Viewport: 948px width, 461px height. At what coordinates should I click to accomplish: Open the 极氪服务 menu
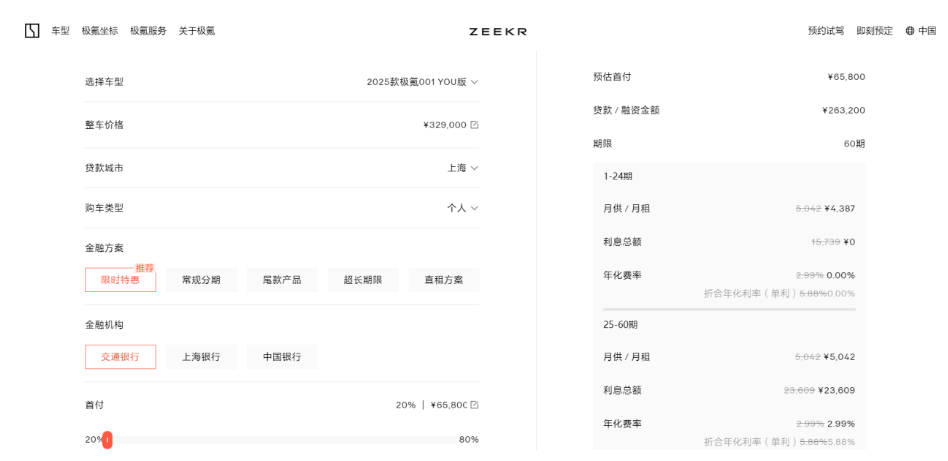149,31
